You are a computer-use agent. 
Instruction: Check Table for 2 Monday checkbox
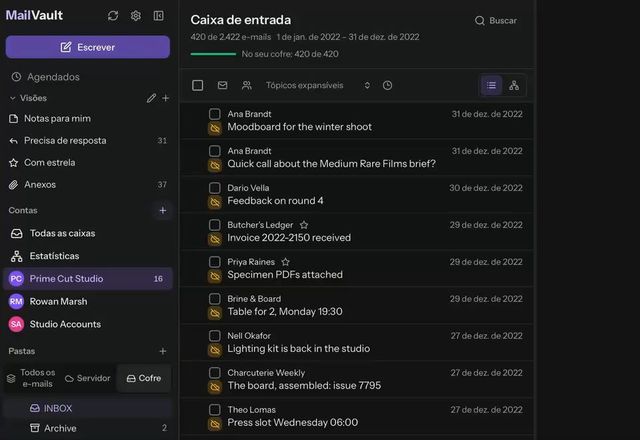215,299
